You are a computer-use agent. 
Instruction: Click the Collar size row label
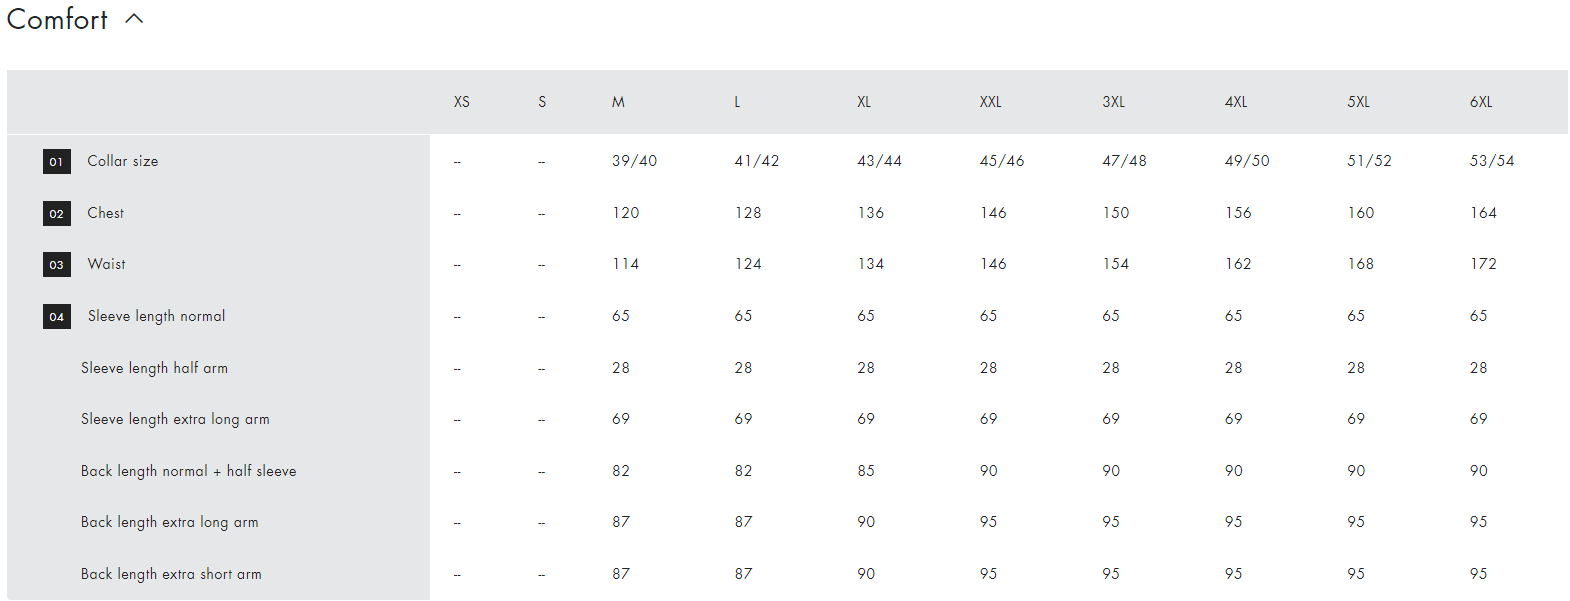click(x=123, y=161)
